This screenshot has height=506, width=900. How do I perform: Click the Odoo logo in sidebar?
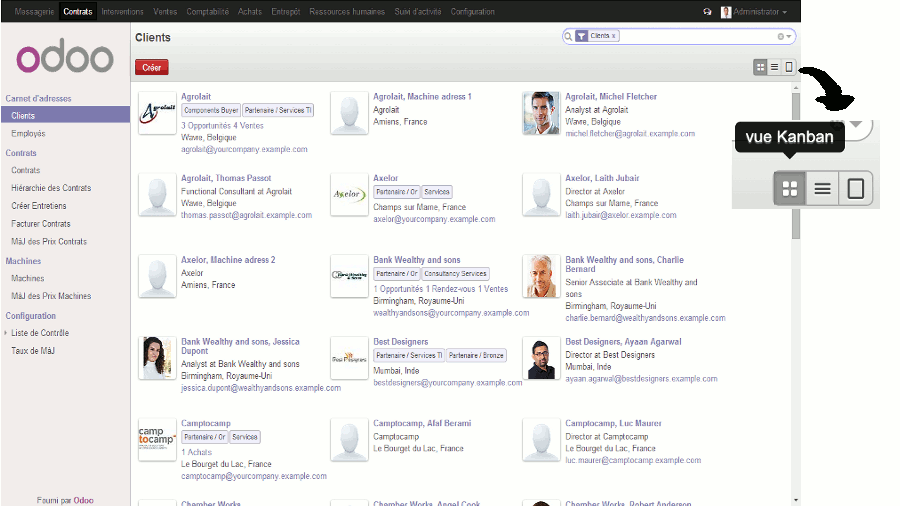point(65,57)
